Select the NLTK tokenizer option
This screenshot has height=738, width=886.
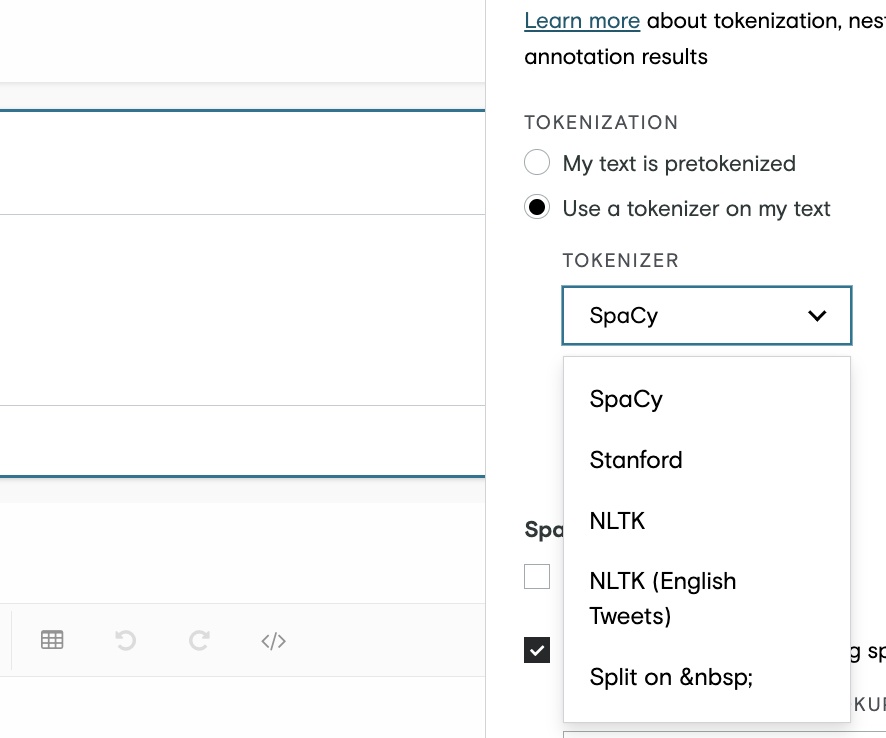(x=616, y=520)
